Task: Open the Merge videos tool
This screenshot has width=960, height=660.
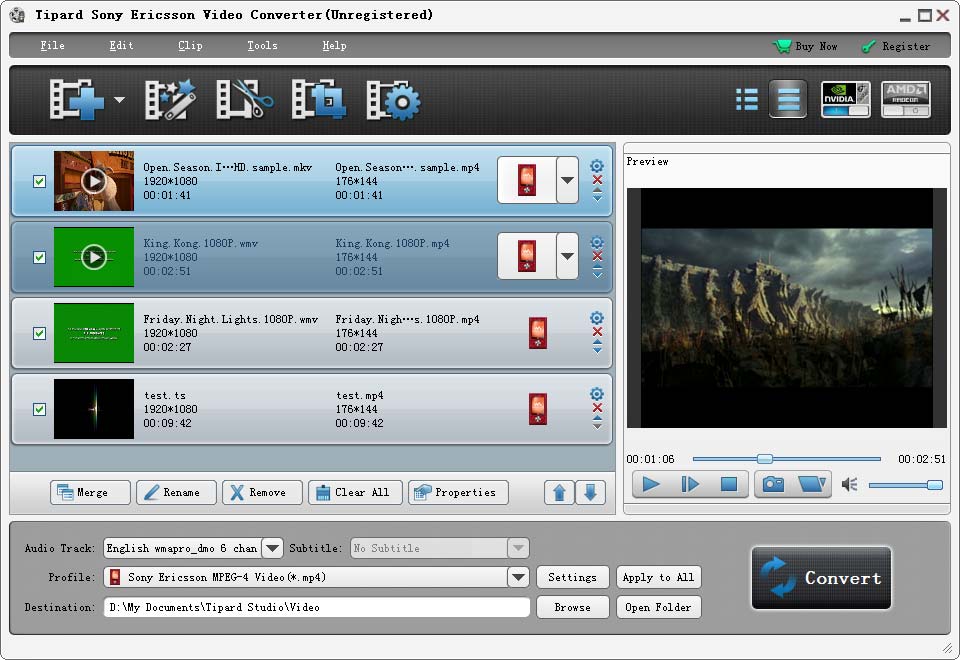Action: (89, 492)
